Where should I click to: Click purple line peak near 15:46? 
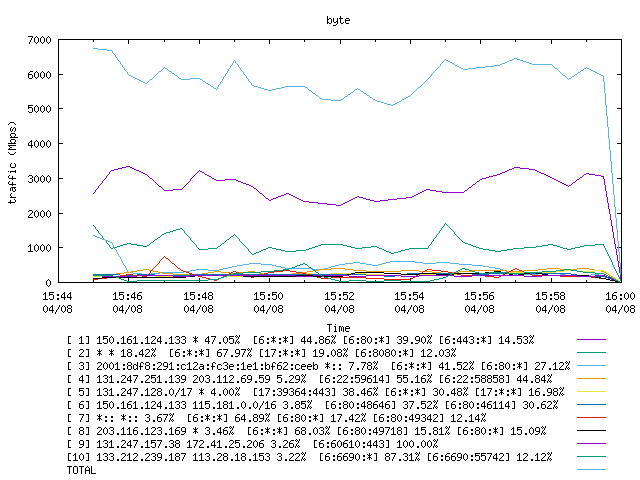point(129,167)
